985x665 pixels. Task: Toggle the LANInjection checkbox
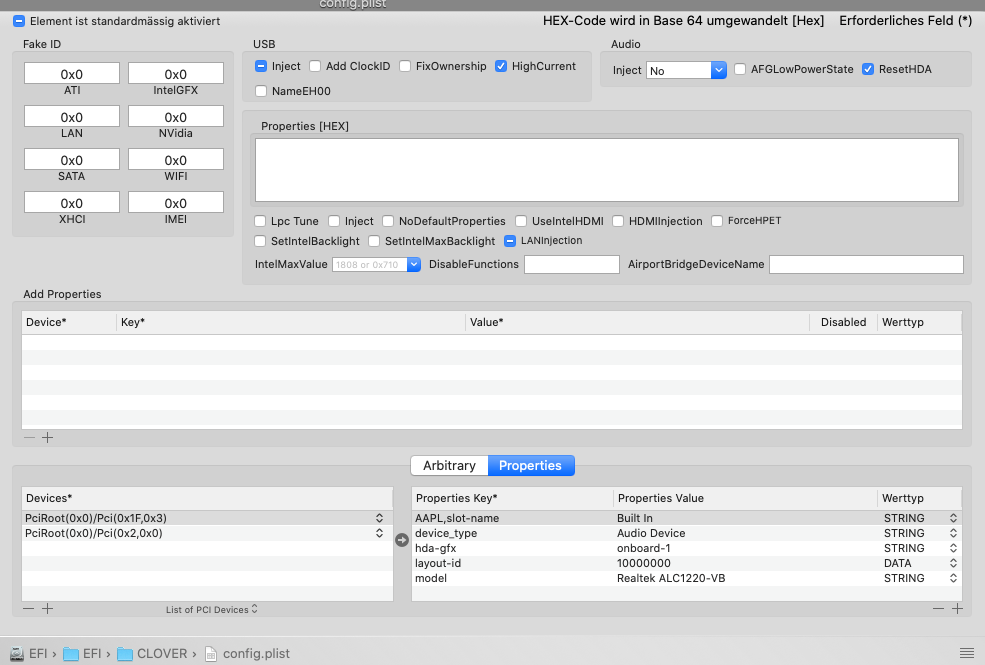tap(510, 241)
